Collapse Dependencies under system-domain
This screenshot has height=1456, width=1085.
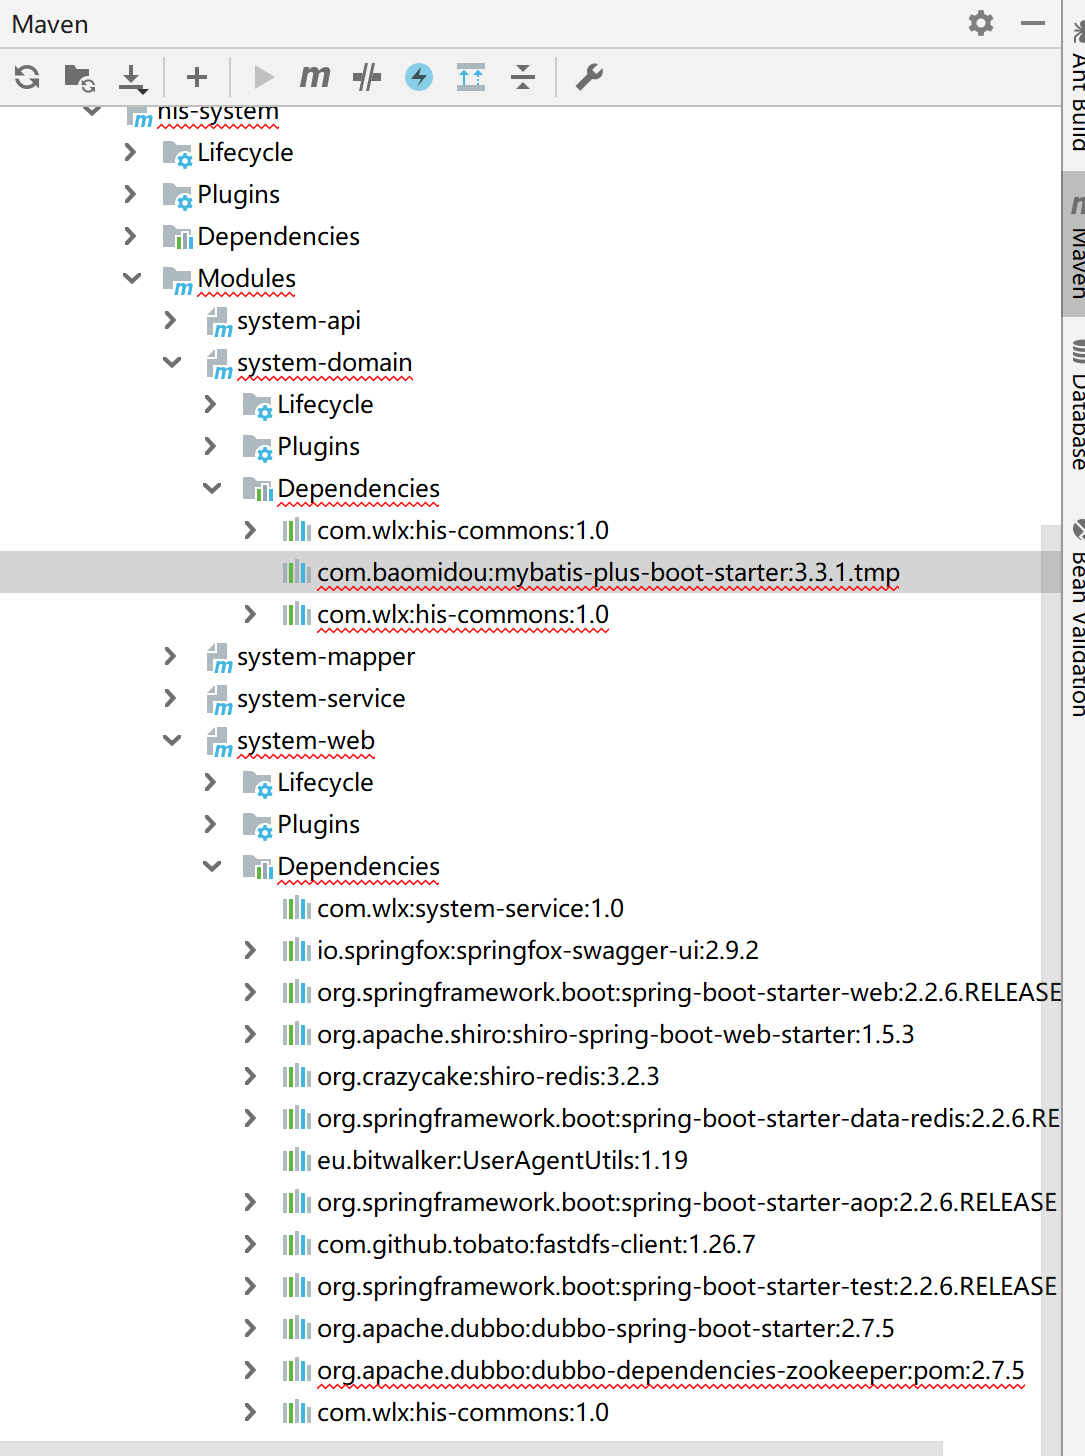coord(212,488)
